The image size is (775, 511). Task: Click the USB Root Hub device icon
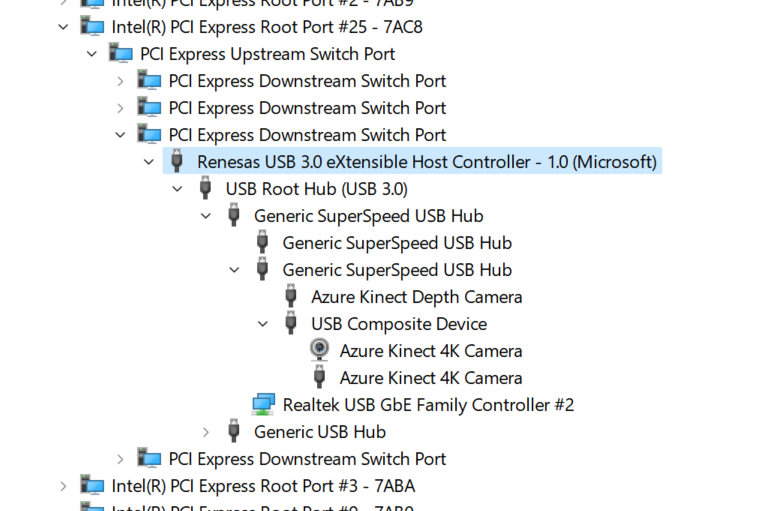coord(206,189)
